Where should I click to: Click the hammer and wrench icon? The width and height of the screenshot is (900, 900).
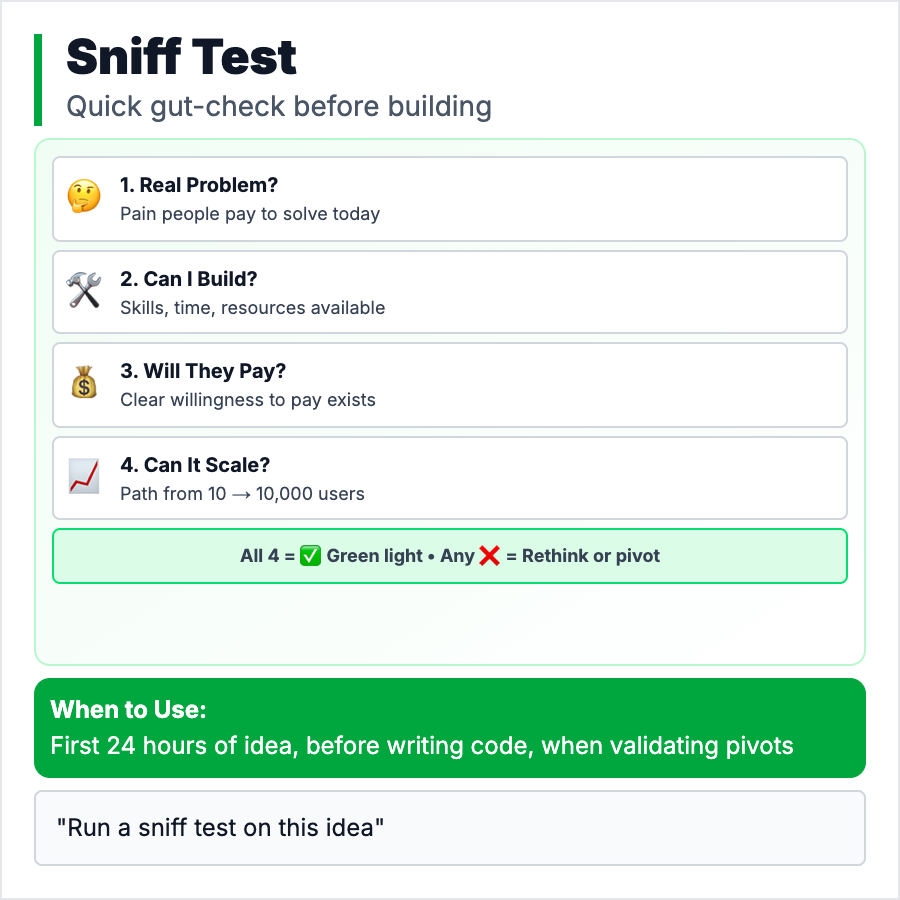(x=84, y=291)
